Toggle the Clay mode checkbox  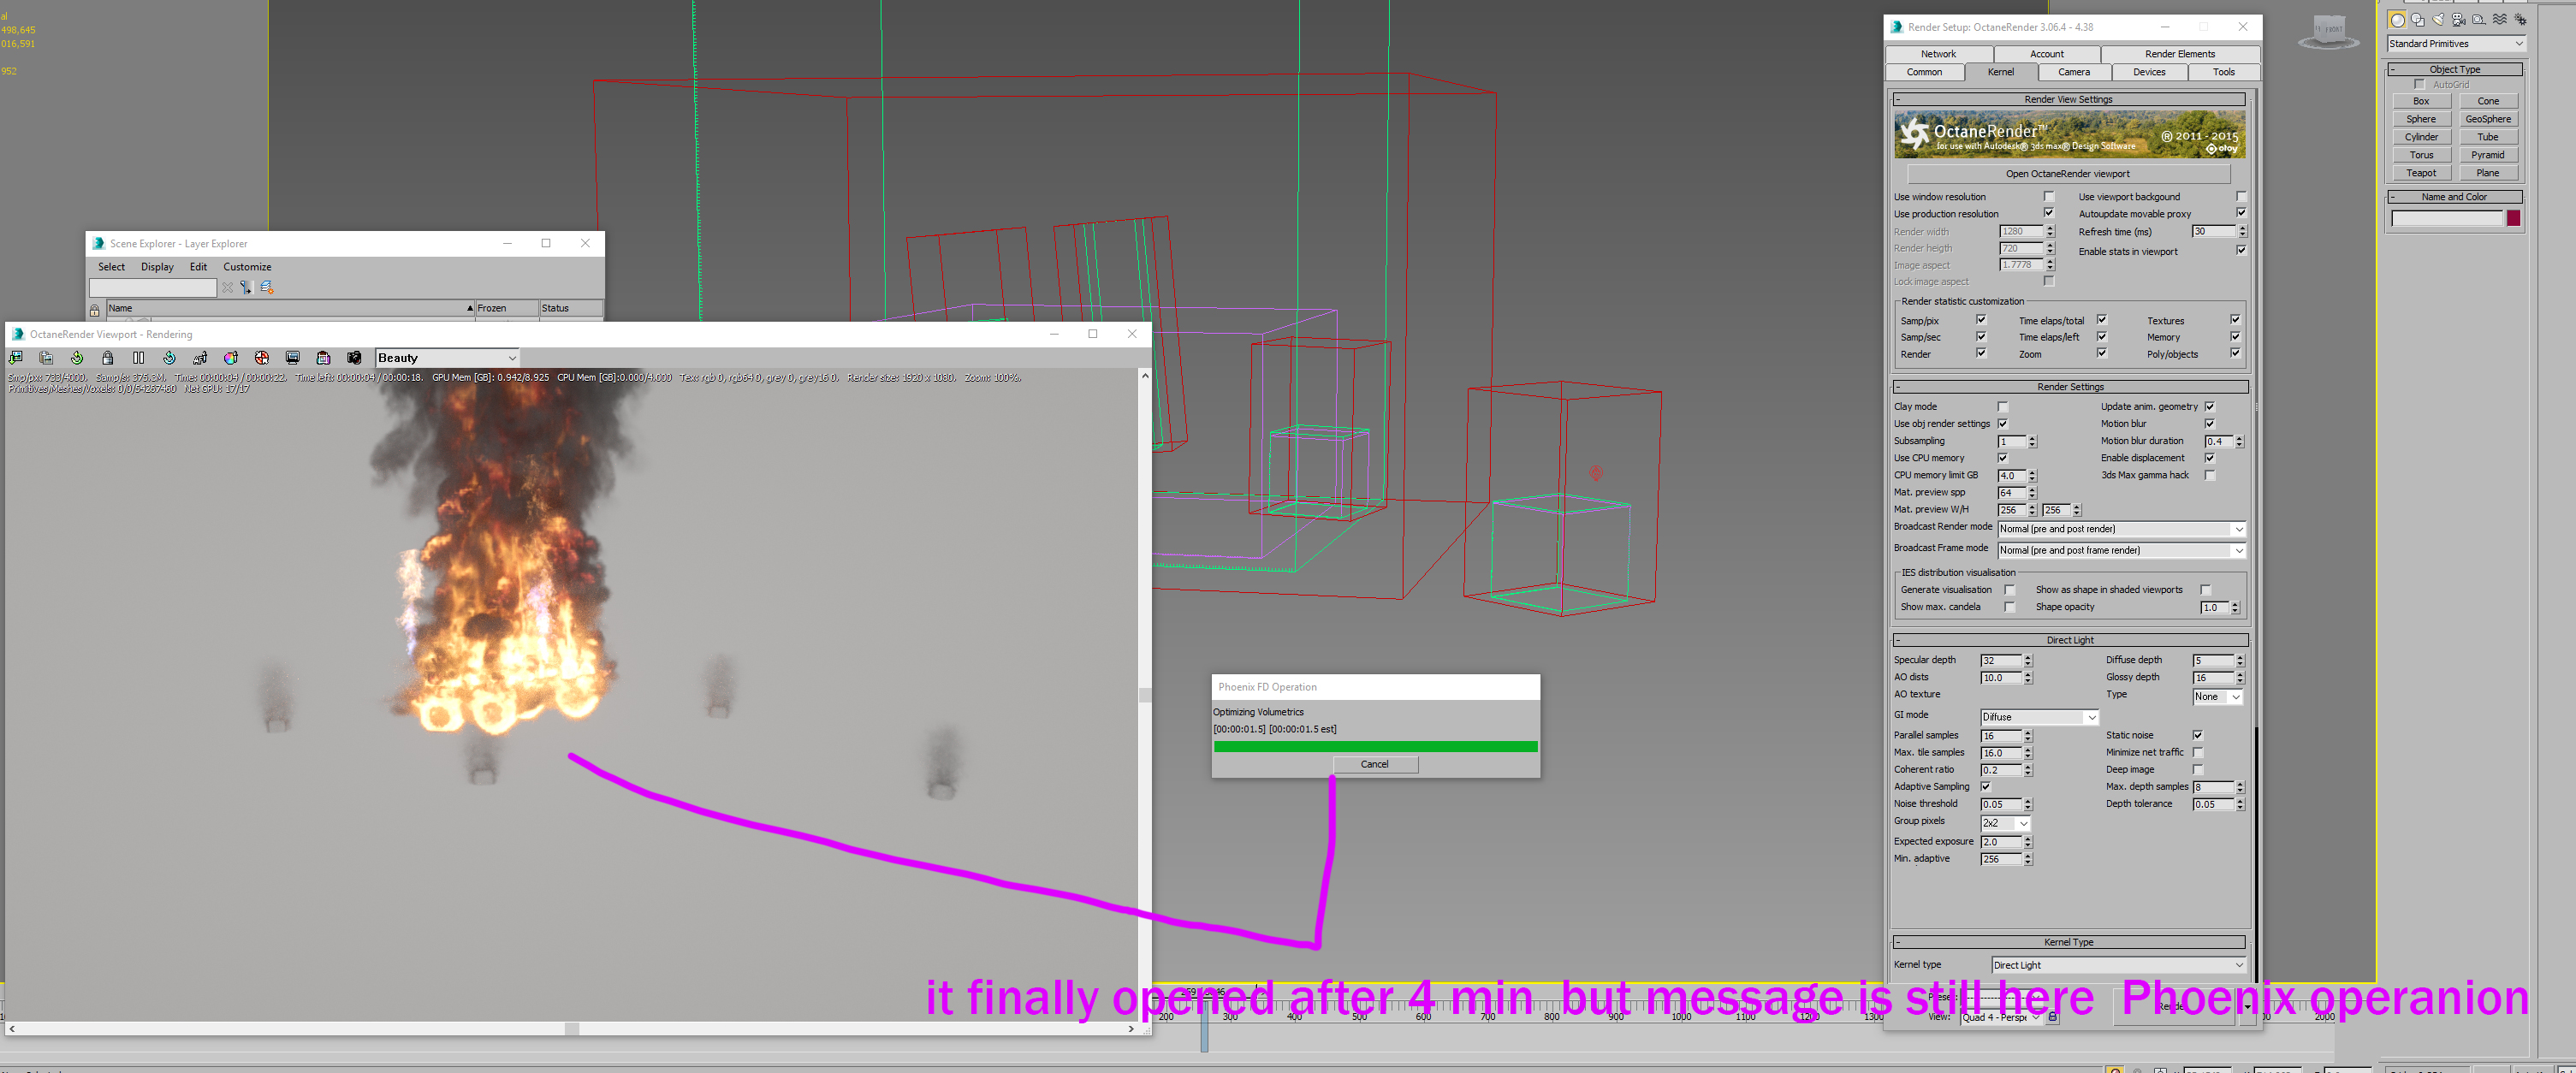[x=2002, y=406]
